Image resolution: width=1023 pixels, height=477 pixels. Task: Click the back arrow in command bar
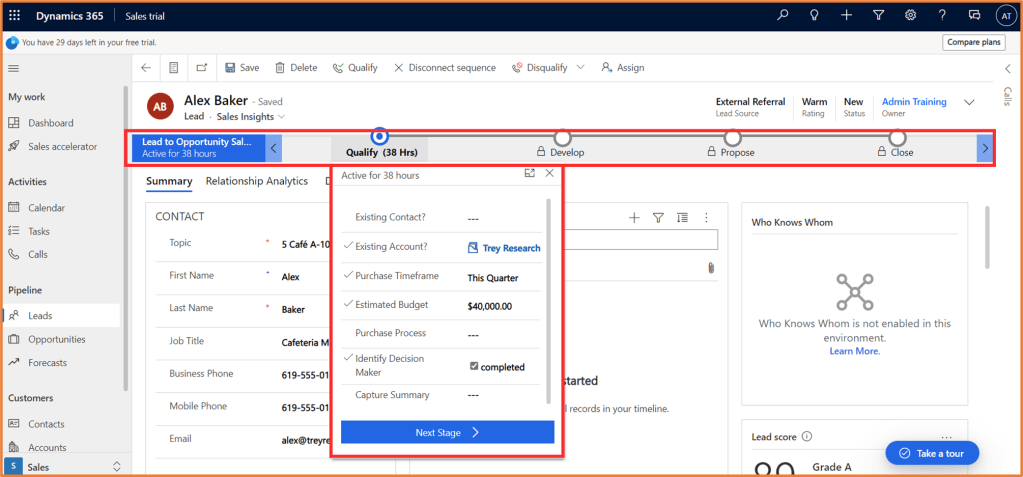(x=146, y=68)
